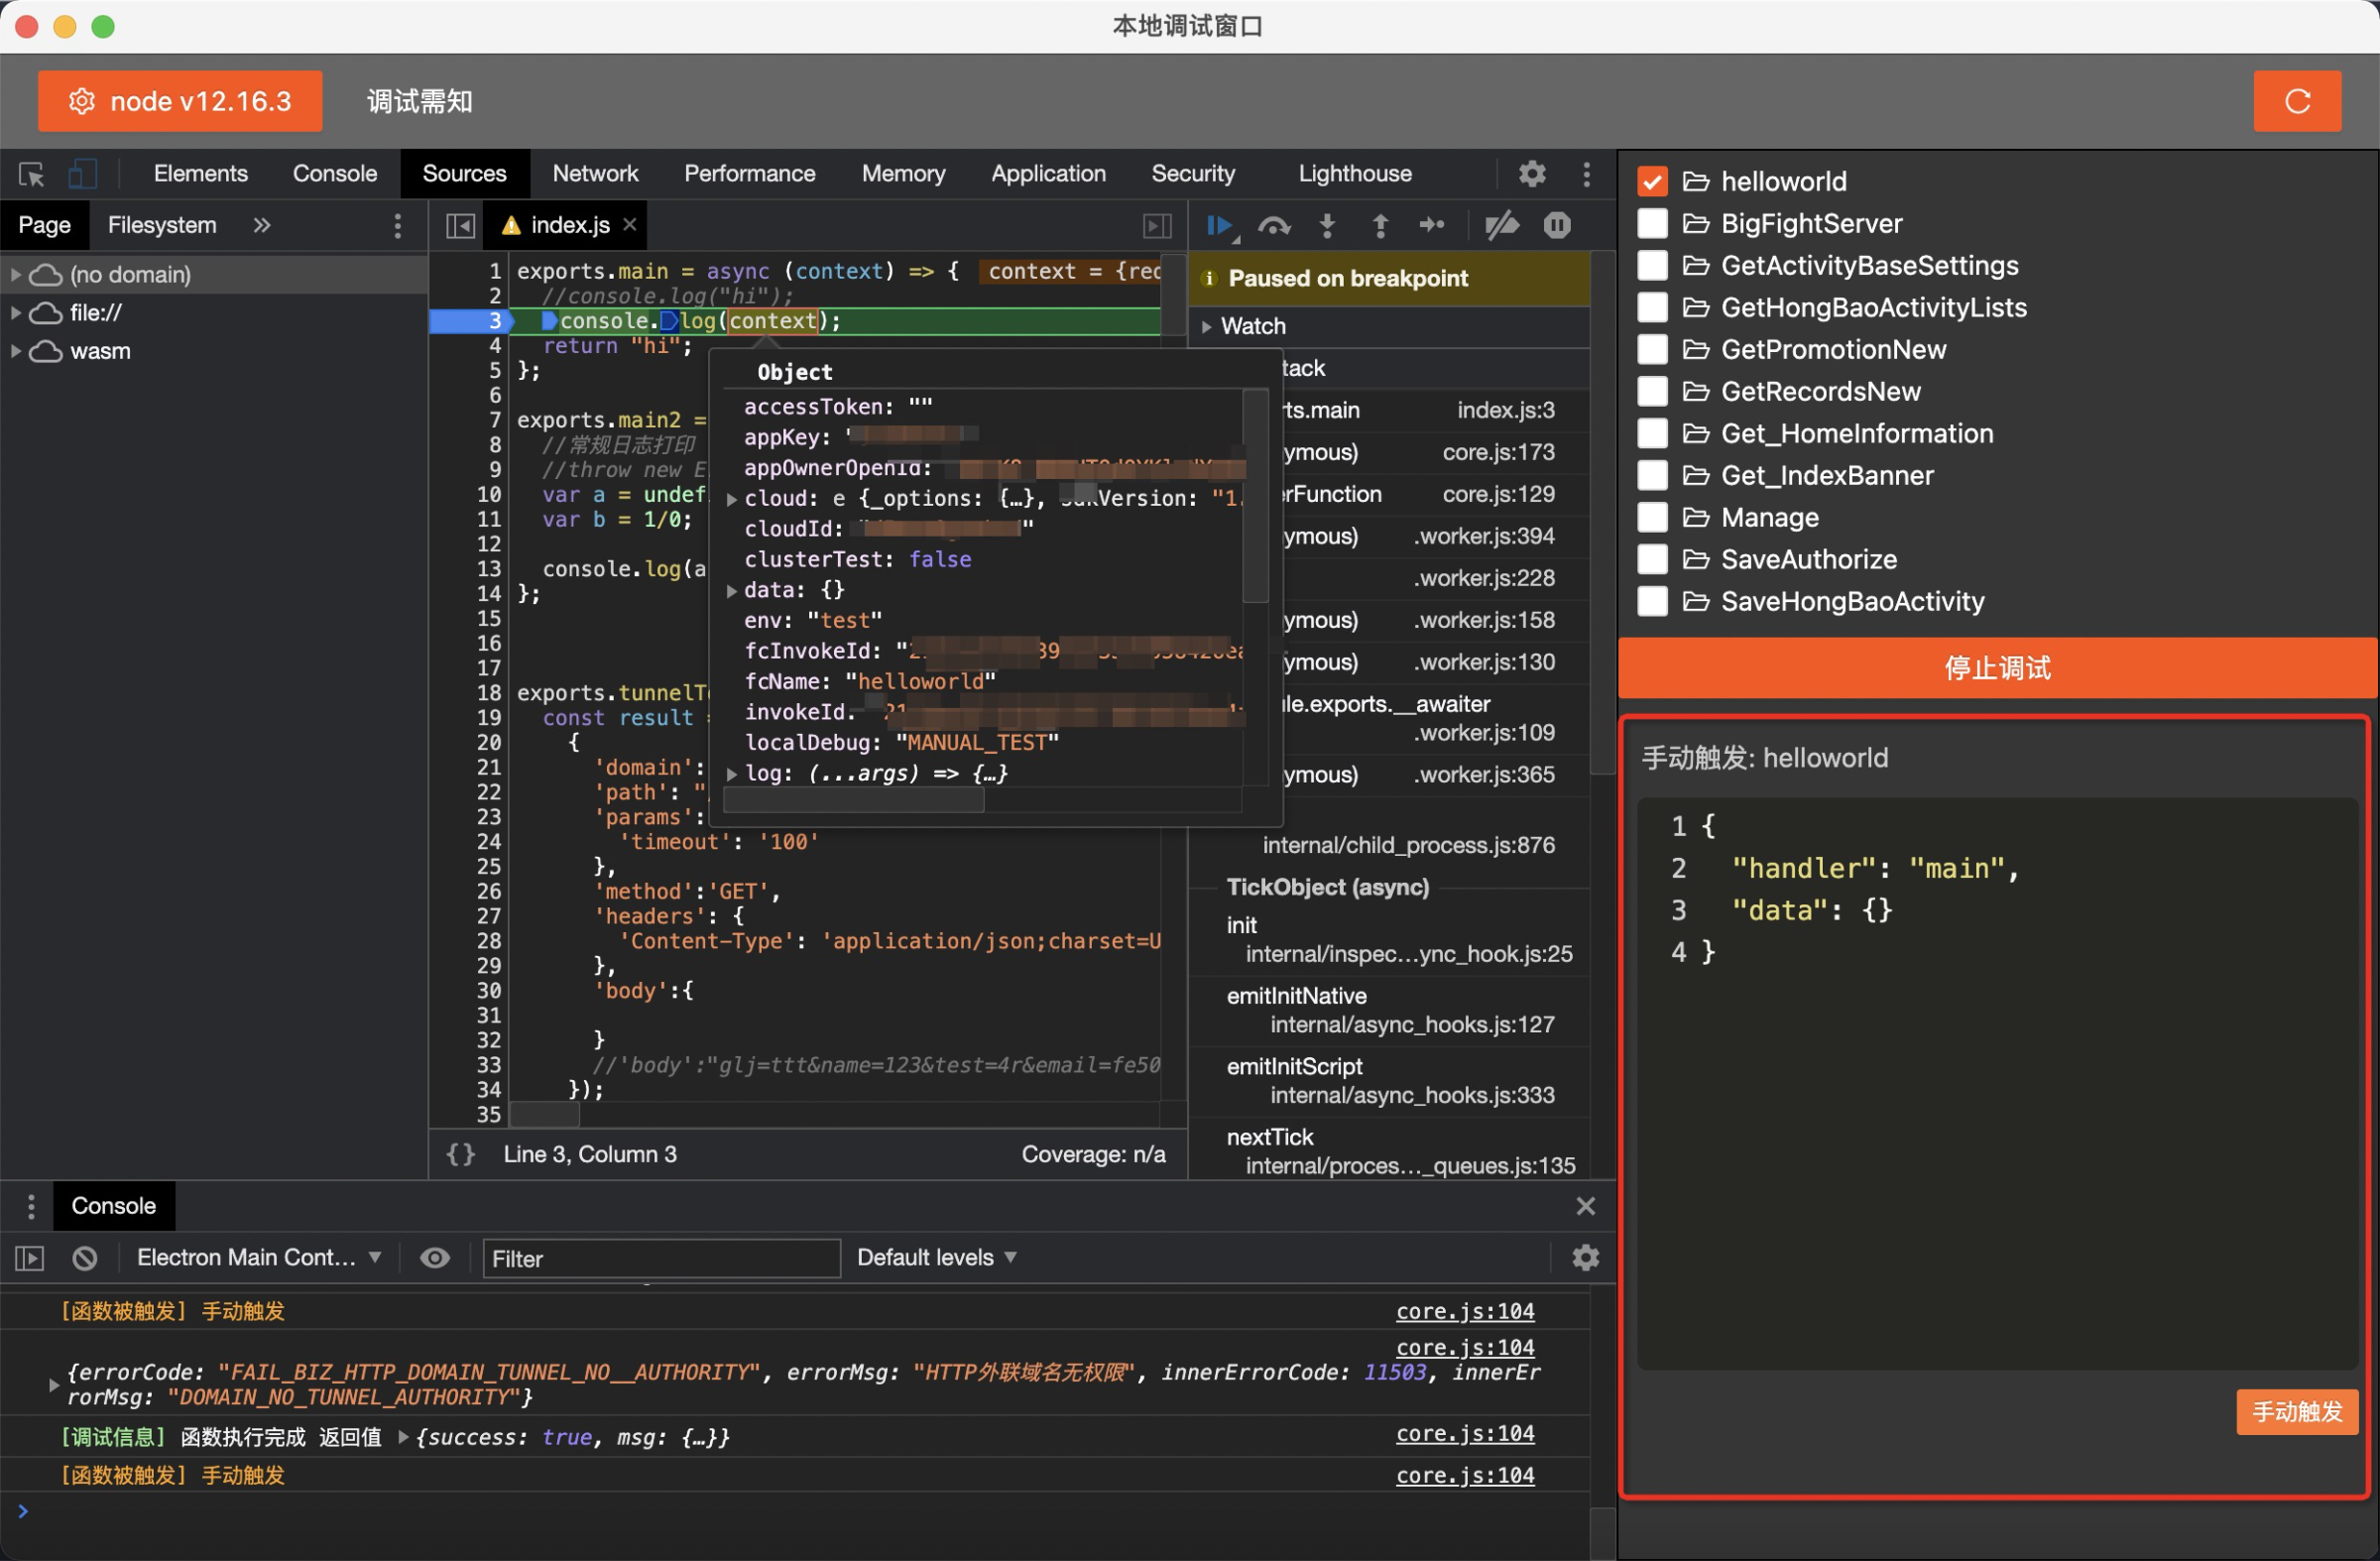Click the console Filter input field
This screenshot has width=2380, height=1561.
(661, 1258)
